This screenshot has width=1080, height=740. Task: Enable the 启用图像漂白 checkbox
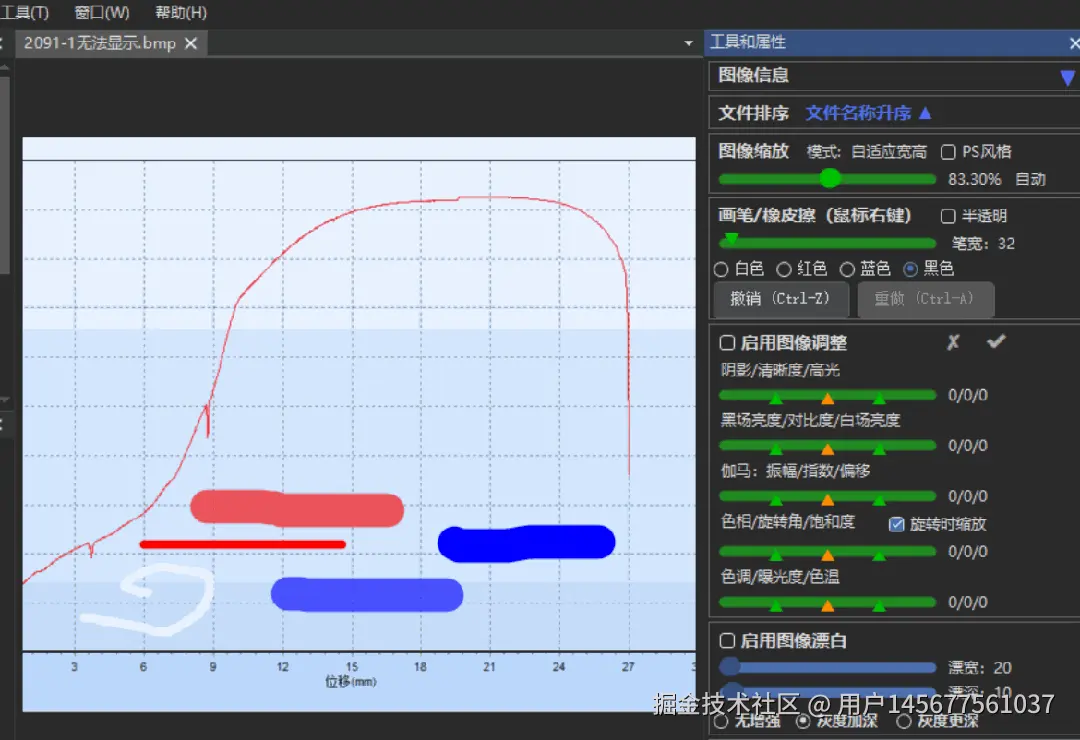(x=727, y=641)
